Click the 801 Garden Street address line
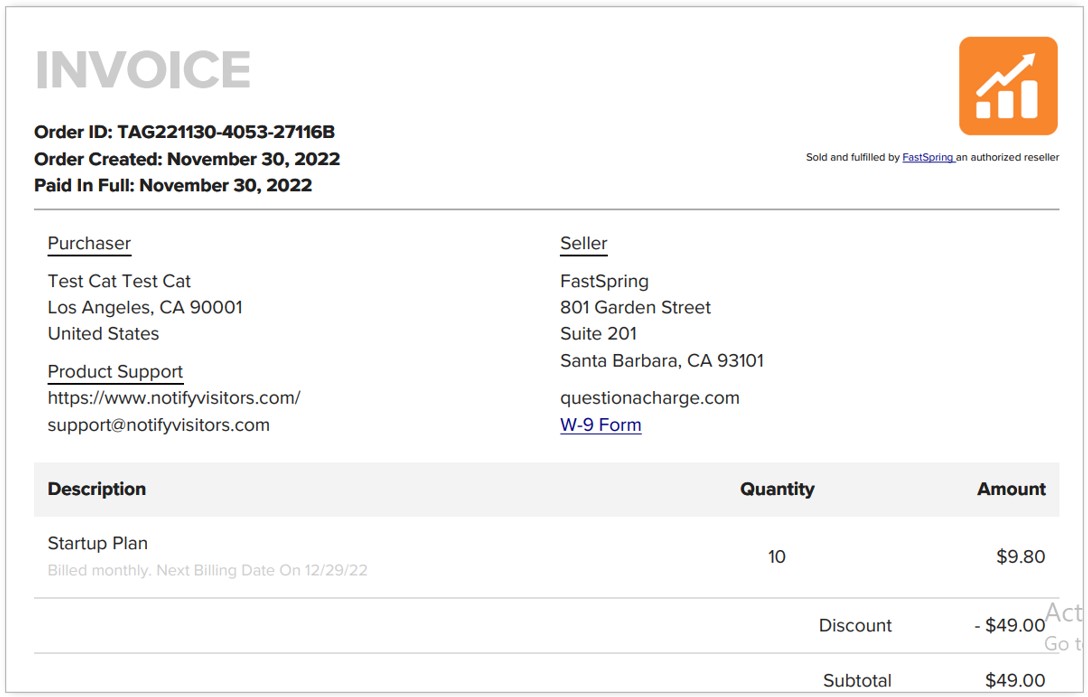This screenshot has height=697, width=1088. [x=636, y=308]
